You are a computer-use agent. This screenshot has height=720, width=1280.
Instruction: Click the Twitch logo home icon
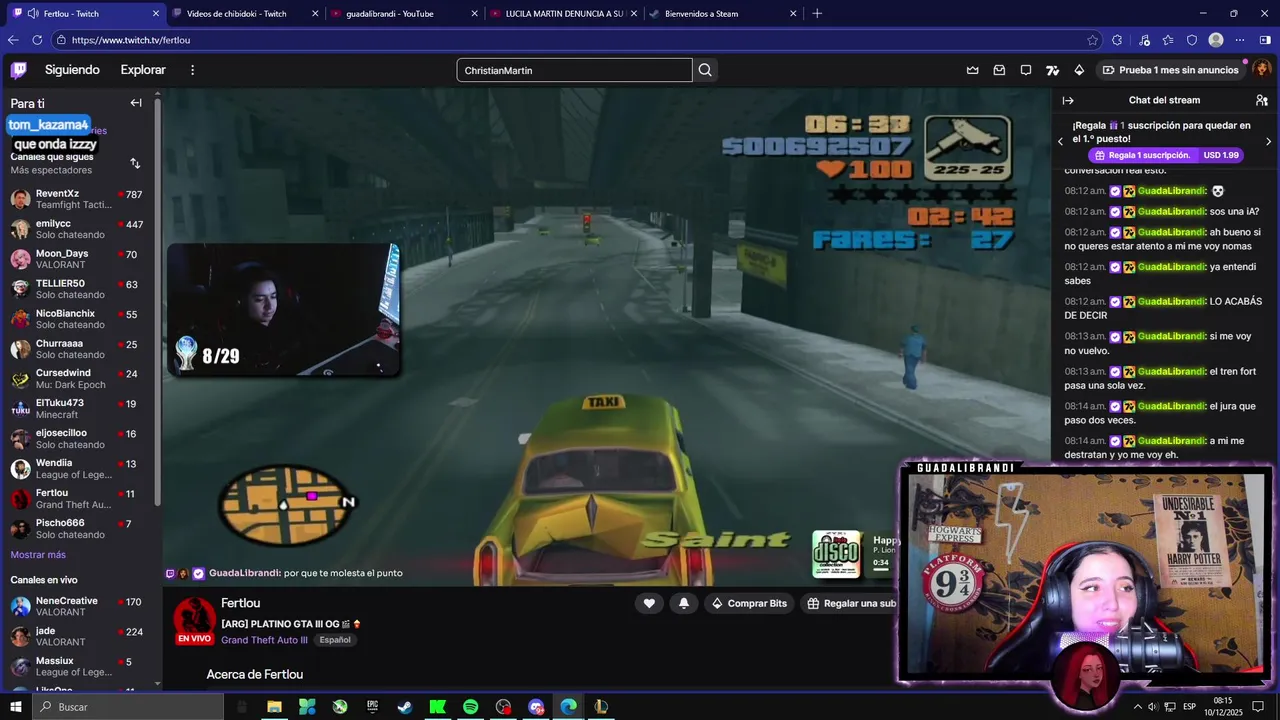[19, 70]
